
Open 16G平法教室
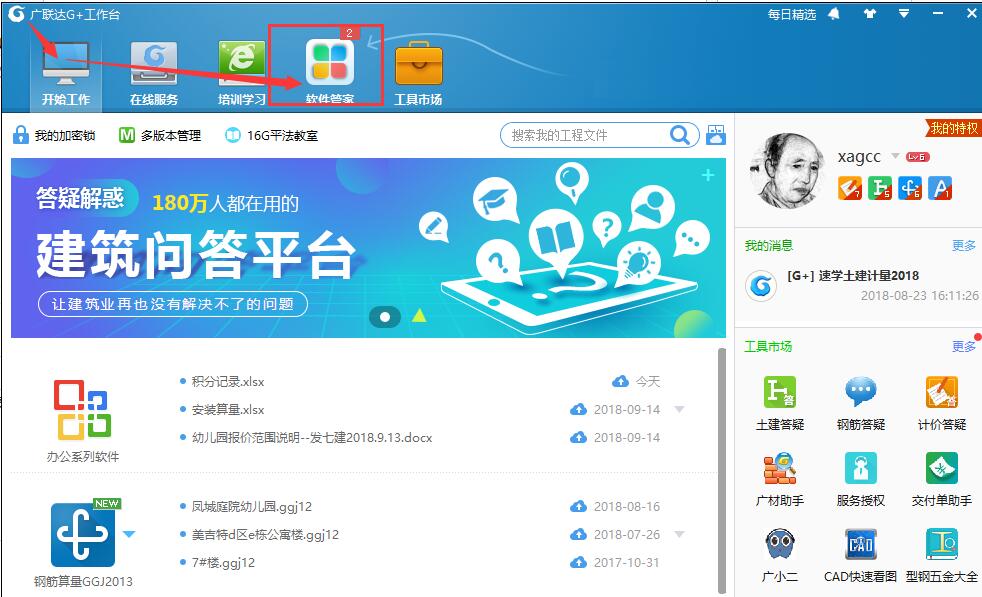tap(271, 135)
